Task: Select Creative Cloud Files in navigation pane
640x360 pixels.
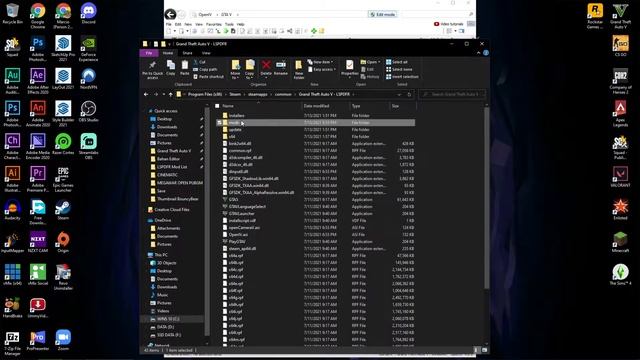Action: tap(172, 209)
